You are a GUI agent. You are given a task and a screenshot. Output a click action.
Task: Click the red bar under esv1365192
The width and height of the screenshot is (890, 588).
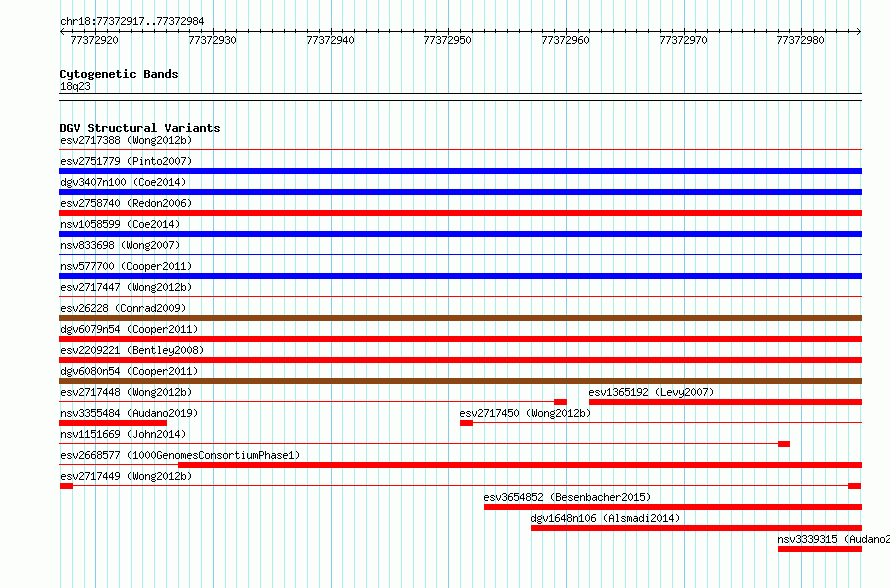pyautogui.click(x=725, y=402)
